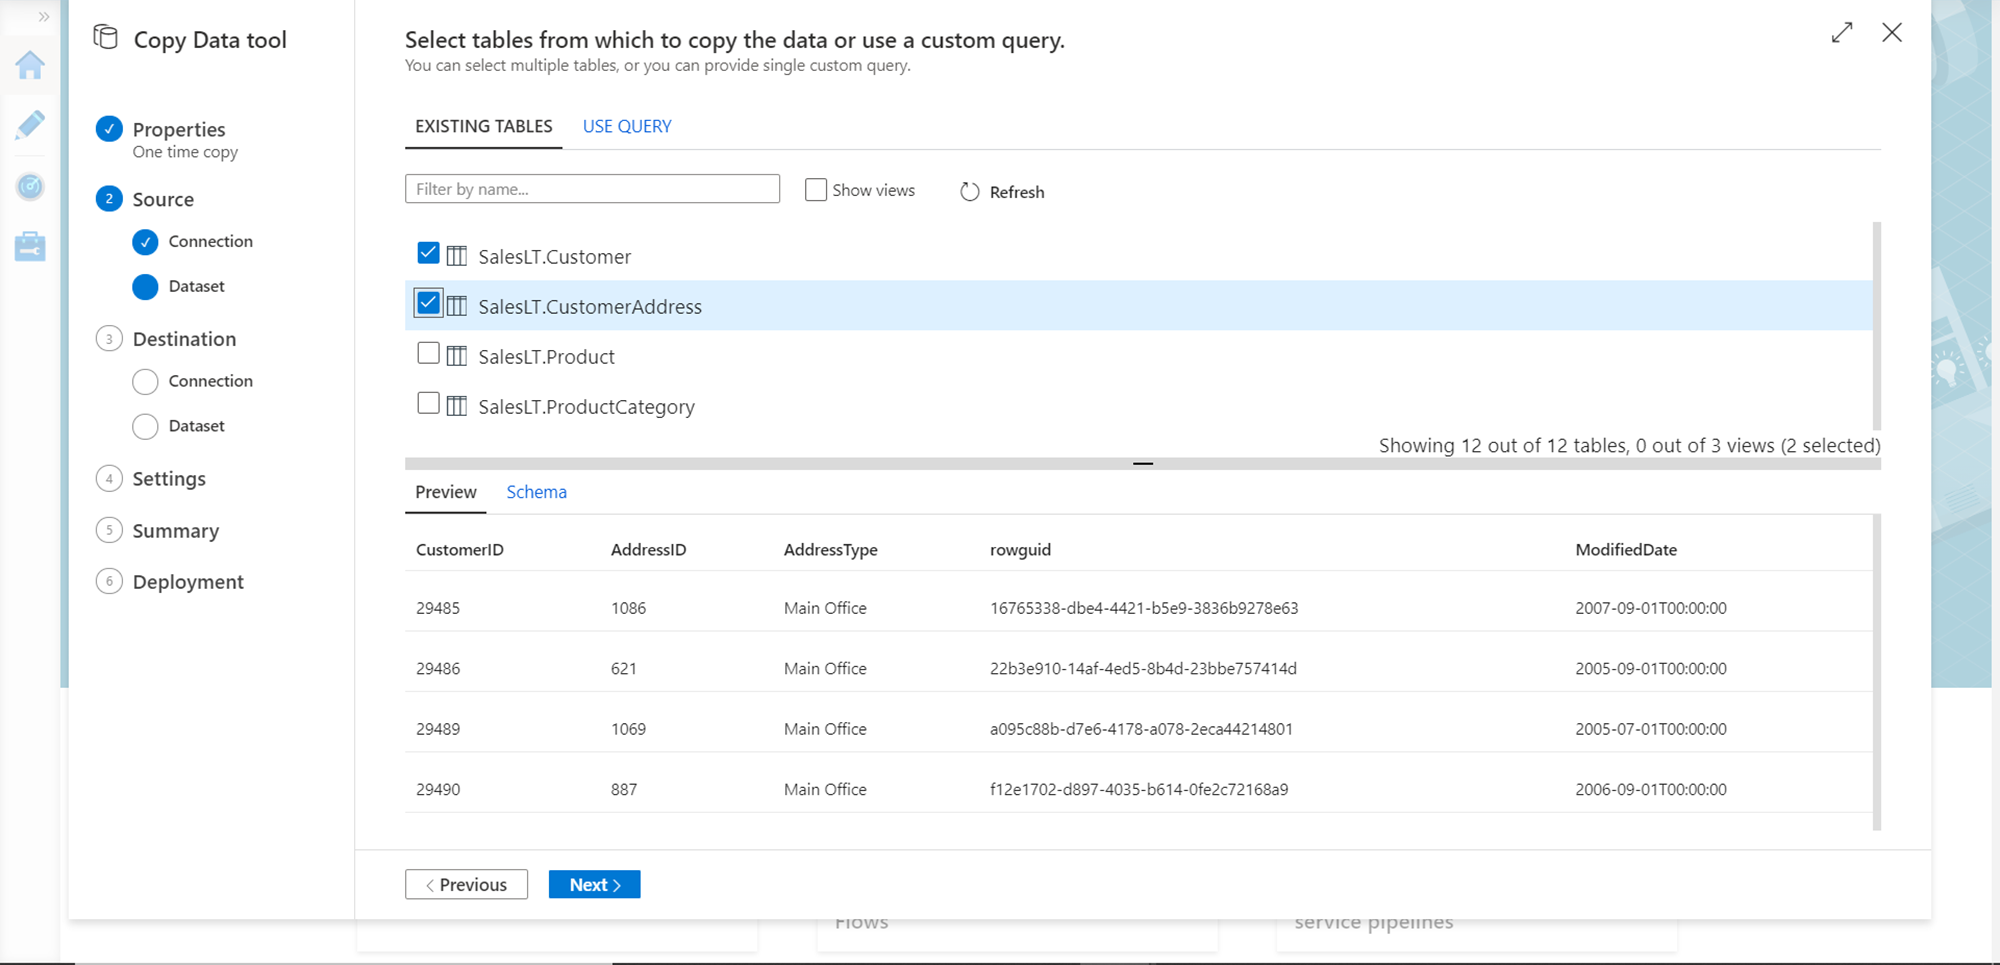Click the Filter by name input field
This screenshot has width=2000, height=965.
point(592,189)
